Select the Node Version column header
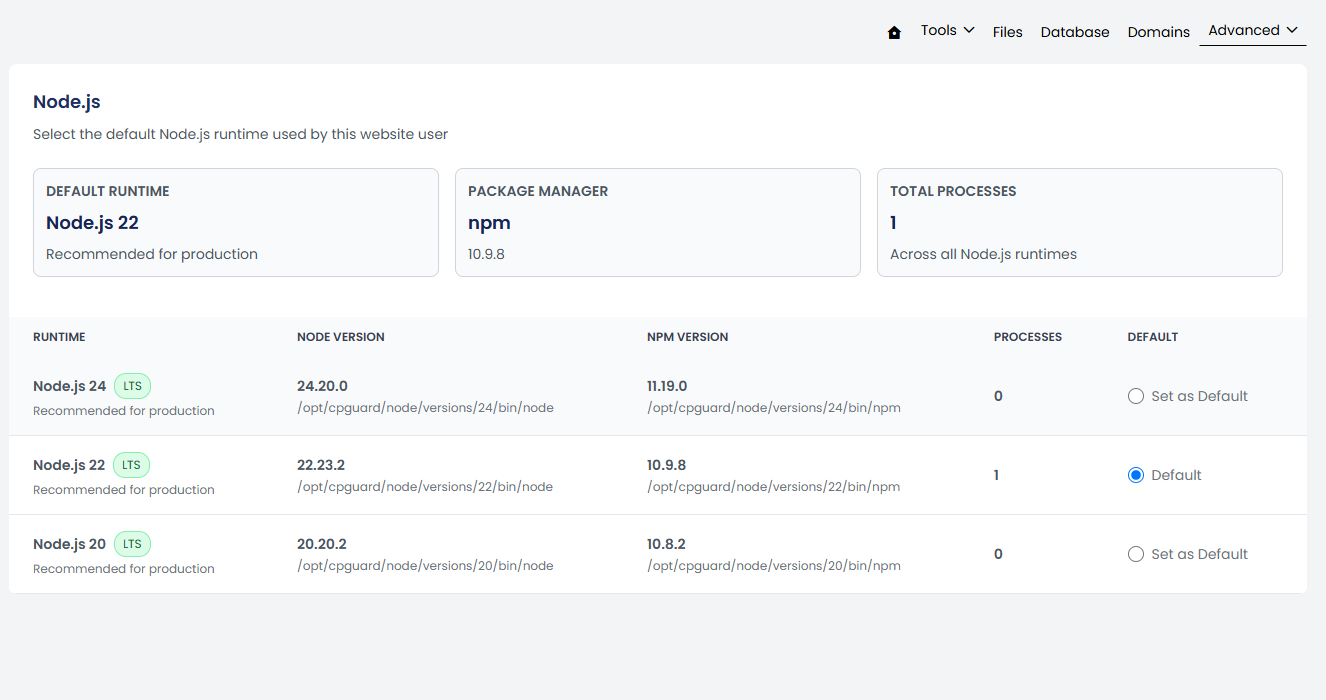 pyautogui.click(x=341, y=337)
